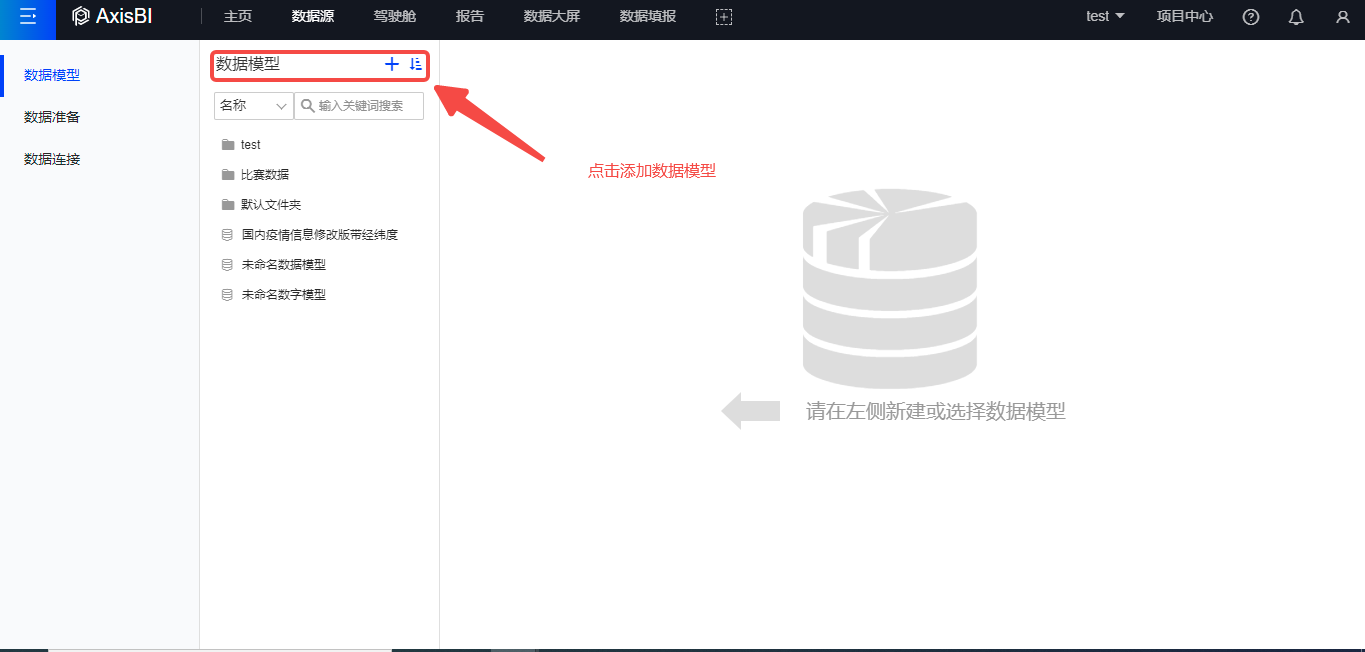Click the plus icon to add data model

pos(391,64)
